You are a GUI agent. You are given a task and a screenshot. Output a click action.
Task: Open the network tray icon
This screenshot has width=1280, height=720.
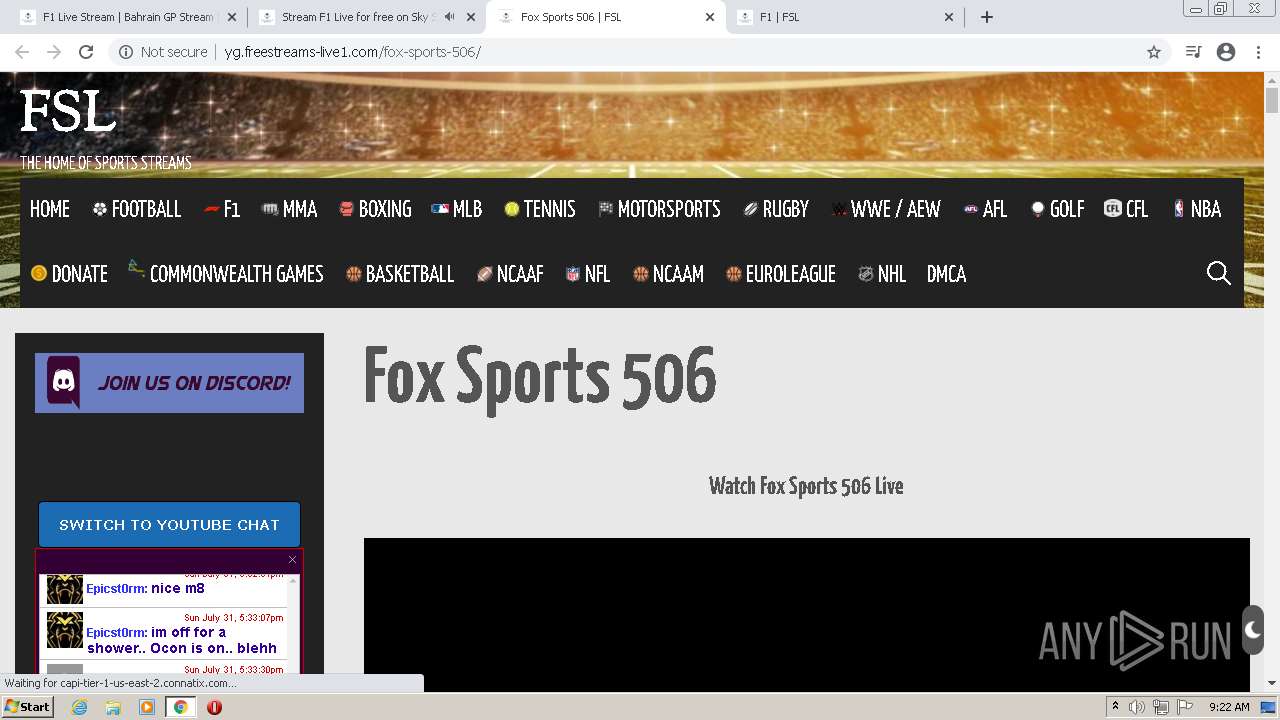pyautogui.click(x=1161, y=707)
